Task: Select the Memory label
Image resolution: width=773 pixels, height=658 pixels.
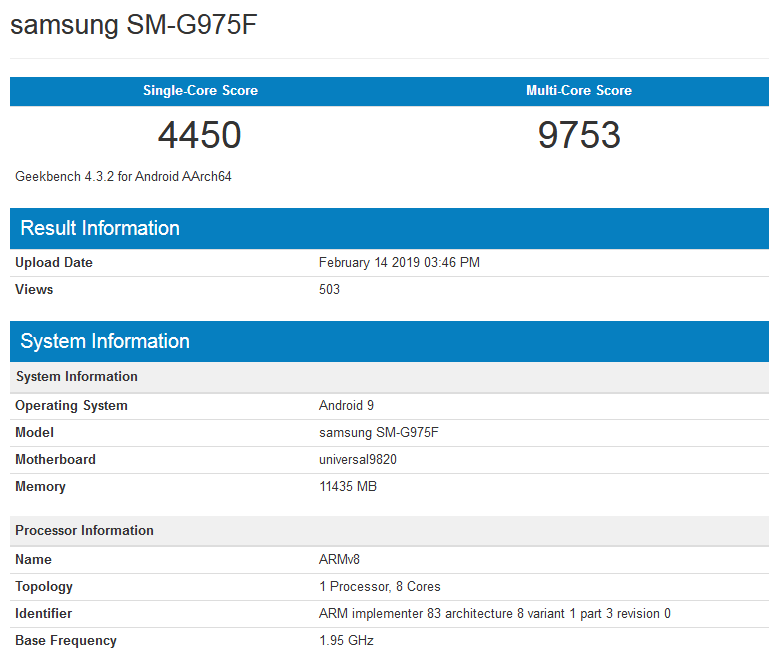Action: pyautogui.click(x=40, y=486)
